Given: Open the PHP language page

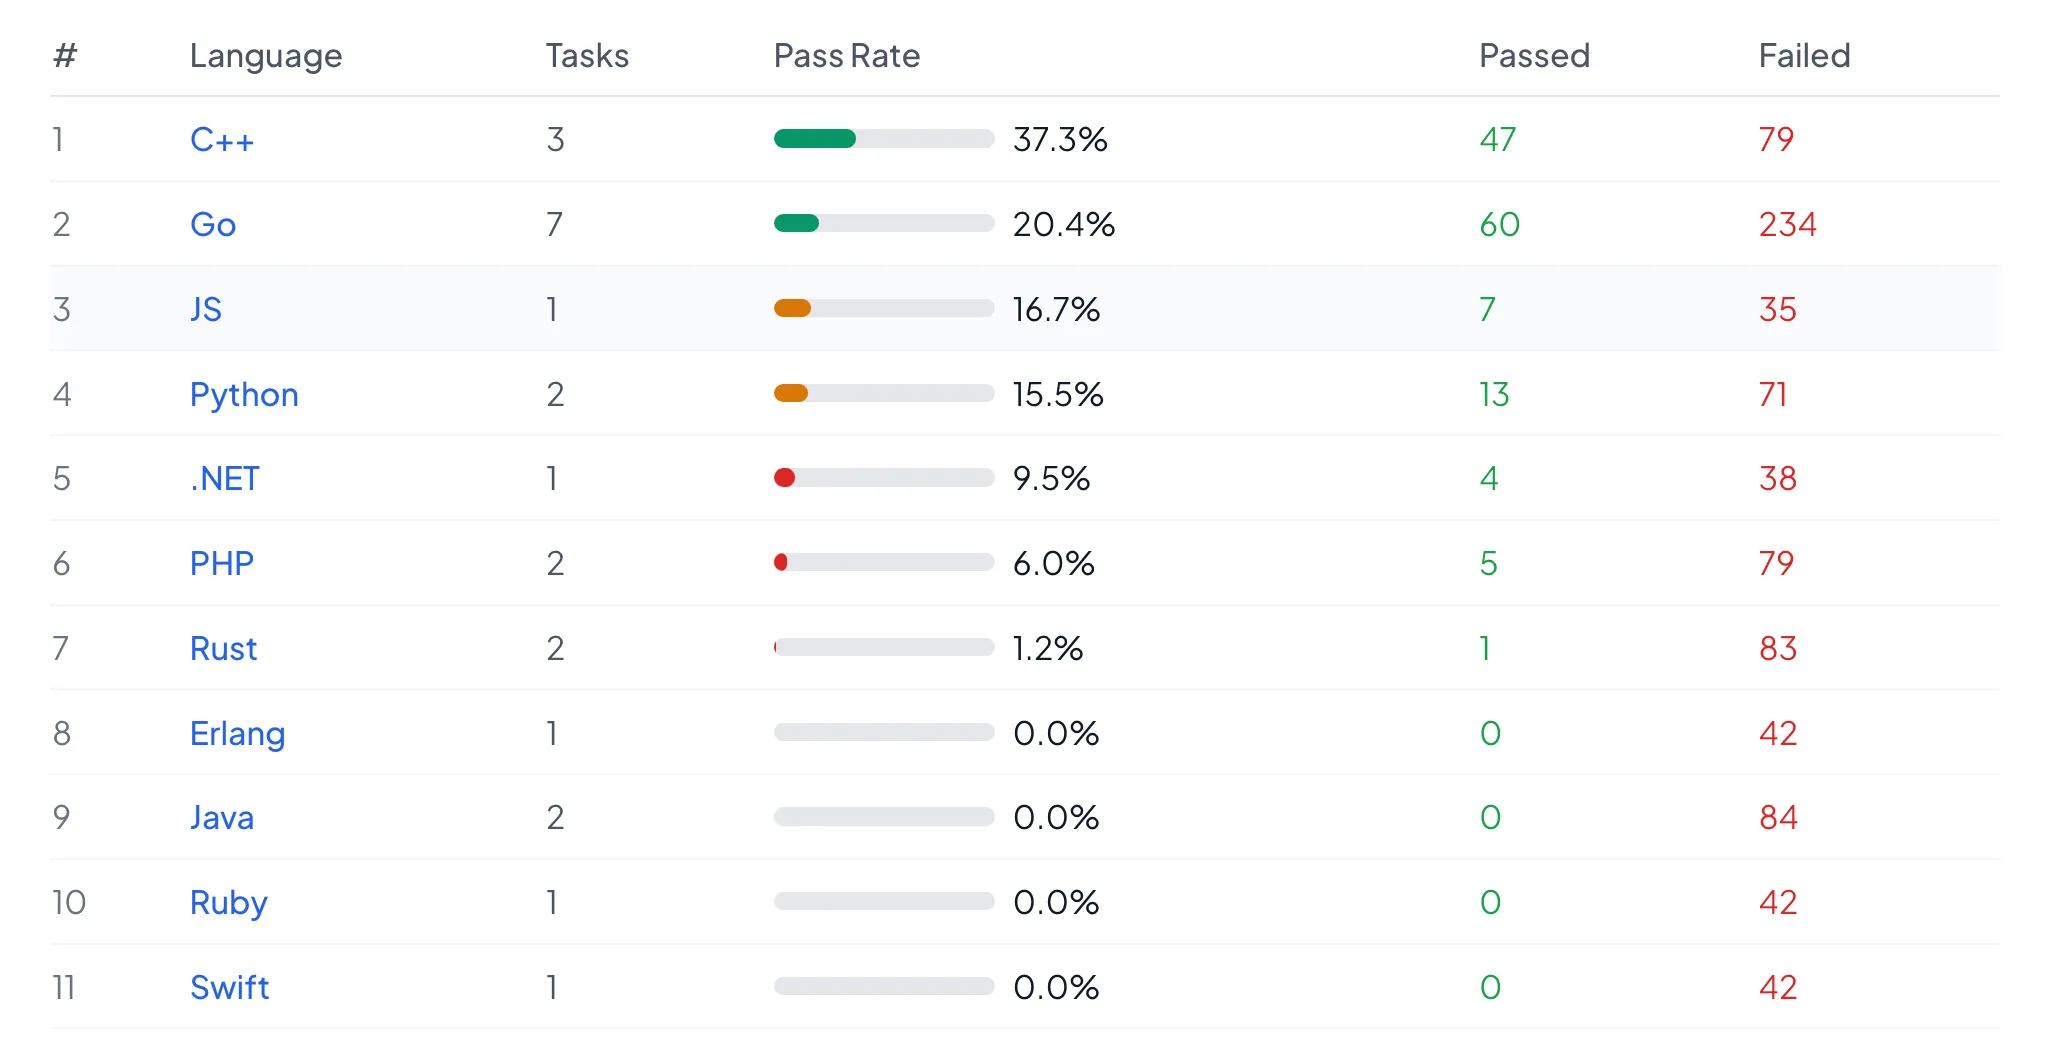Looking at the screenshot, I should point(221,563).
